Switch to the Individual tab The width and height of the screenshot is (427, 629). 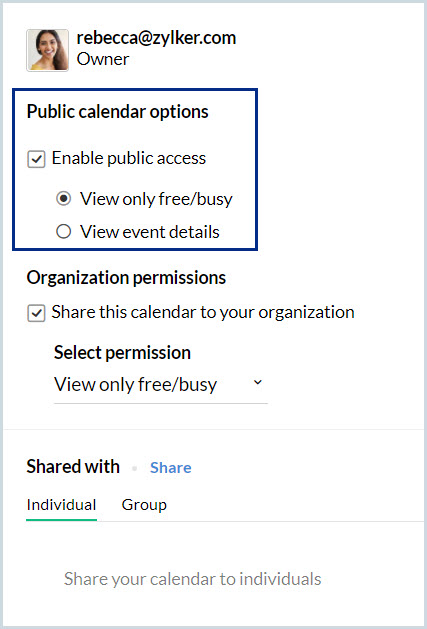pos(61,505)
